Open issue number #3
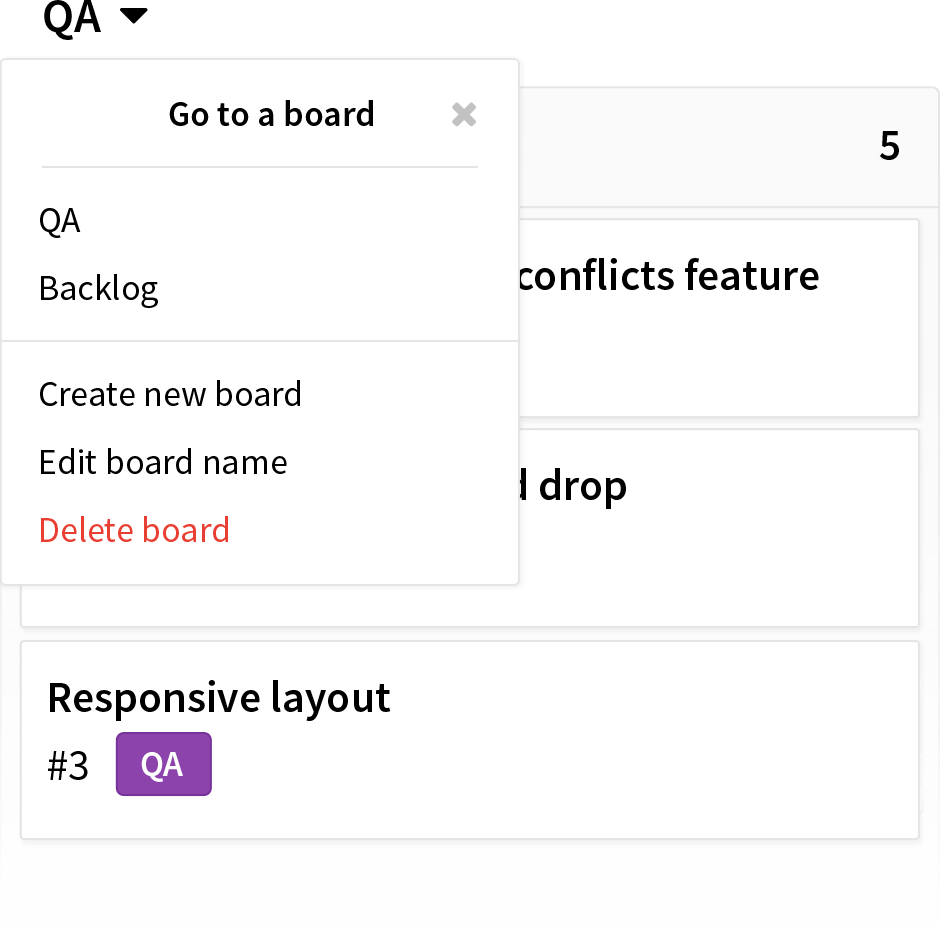Viewport: 940px width, 930px height. click(x=68, y=766)
